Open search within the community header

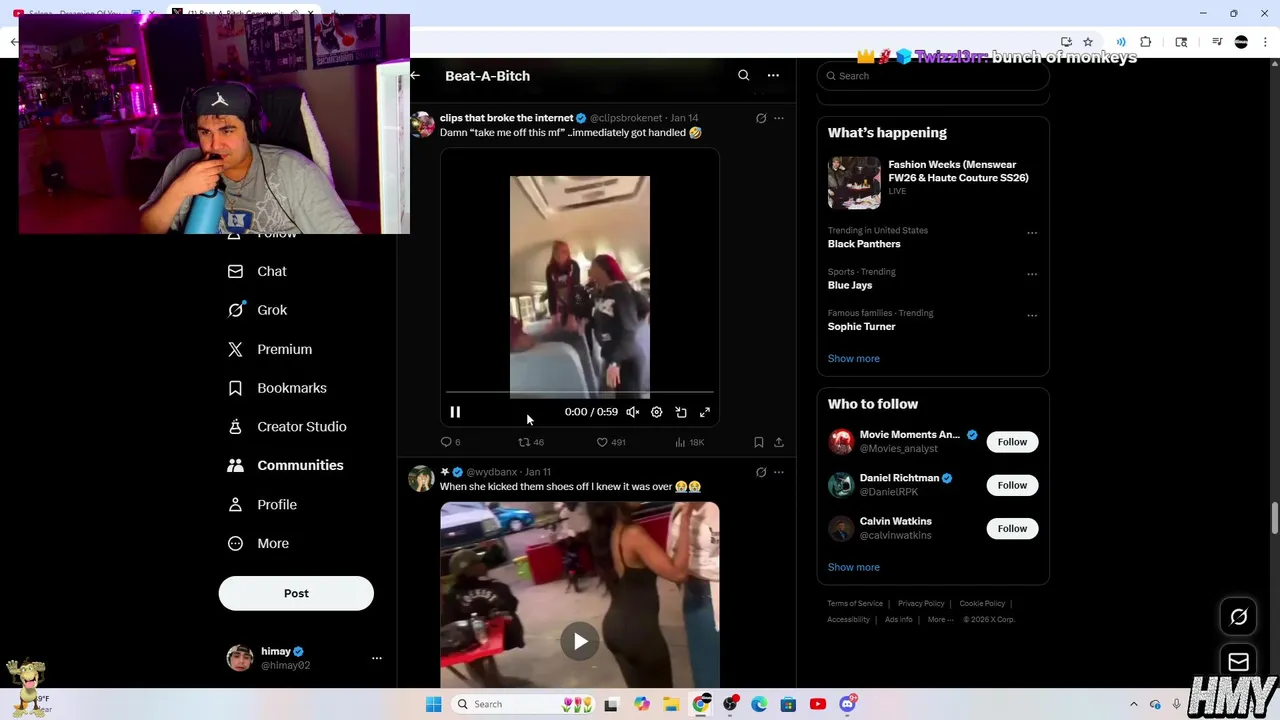coord(743,76)
